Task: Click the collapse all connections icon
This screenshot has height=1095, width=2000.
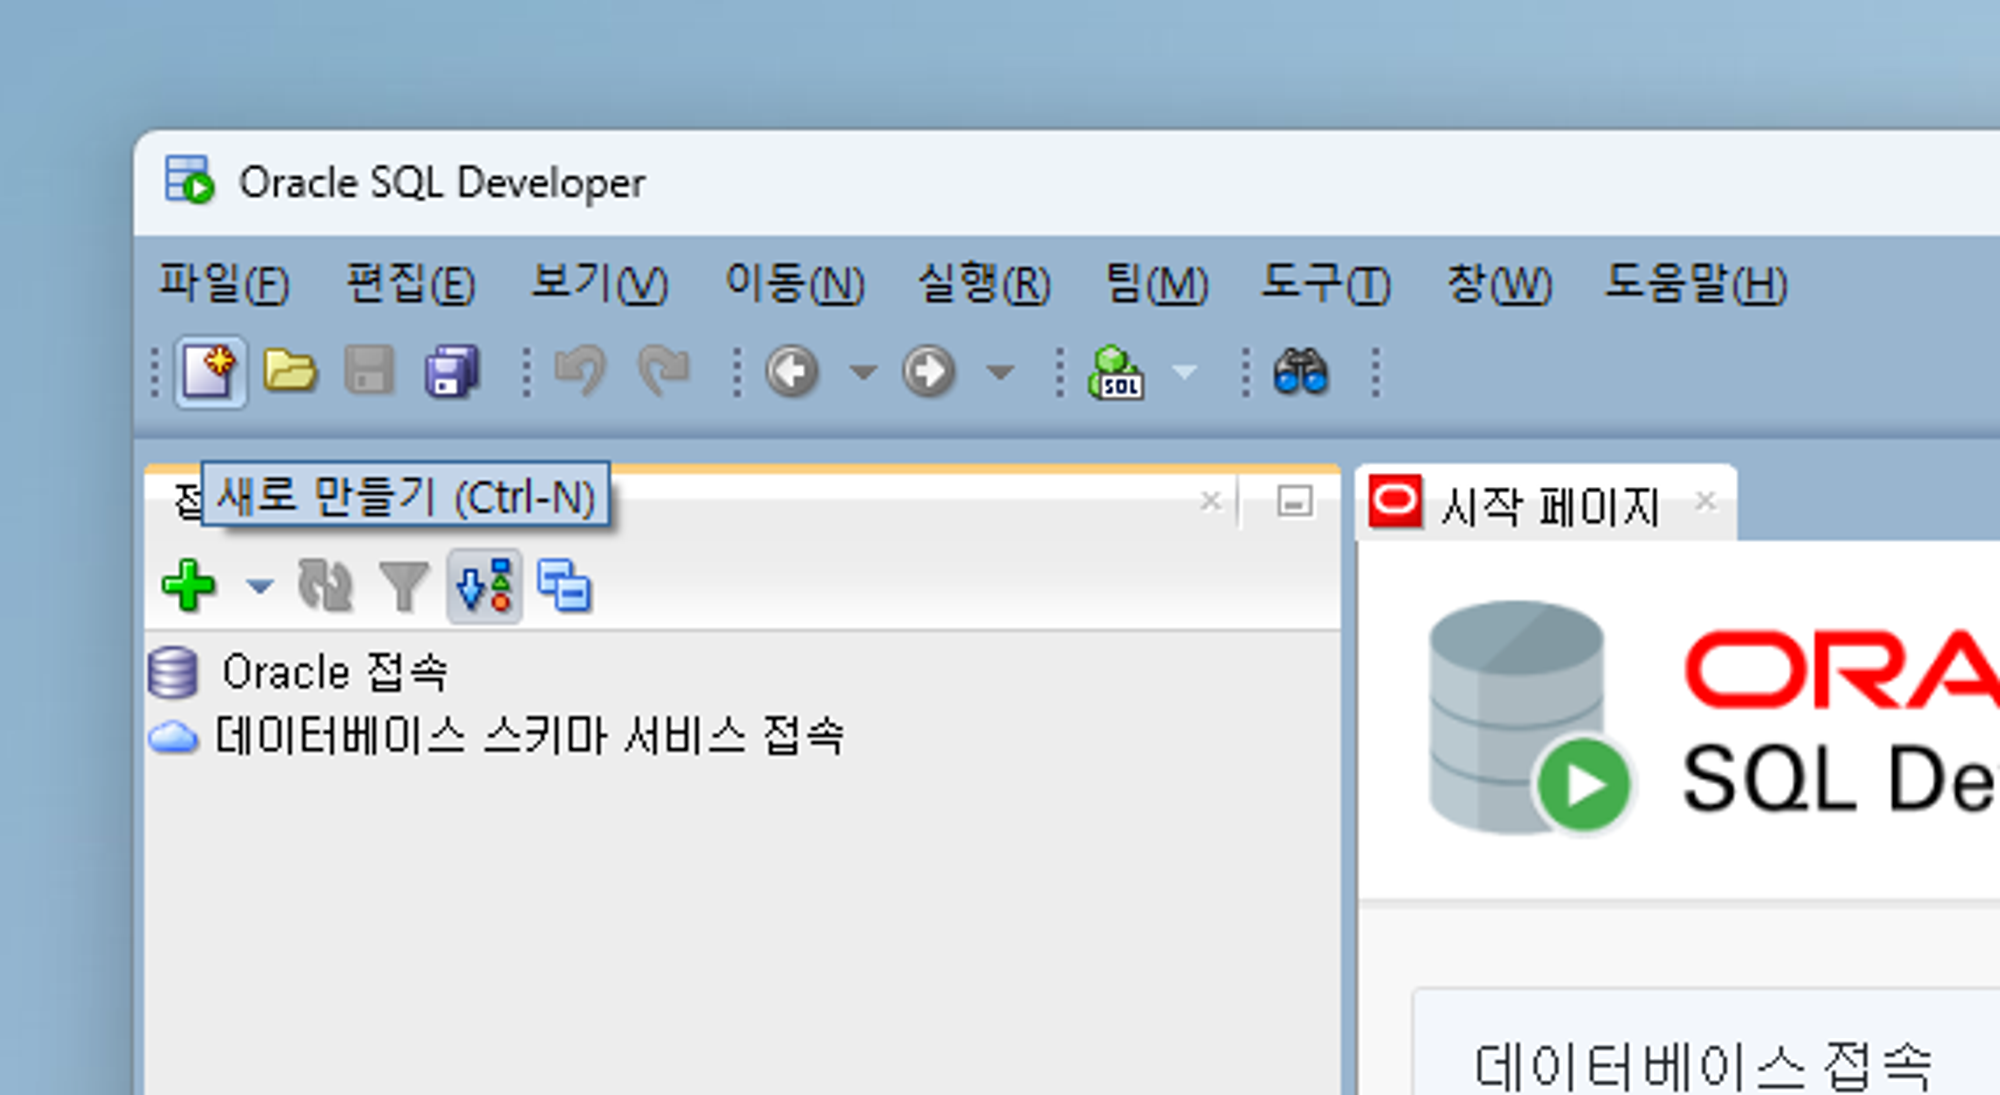Action: click(x=564, y=586)
